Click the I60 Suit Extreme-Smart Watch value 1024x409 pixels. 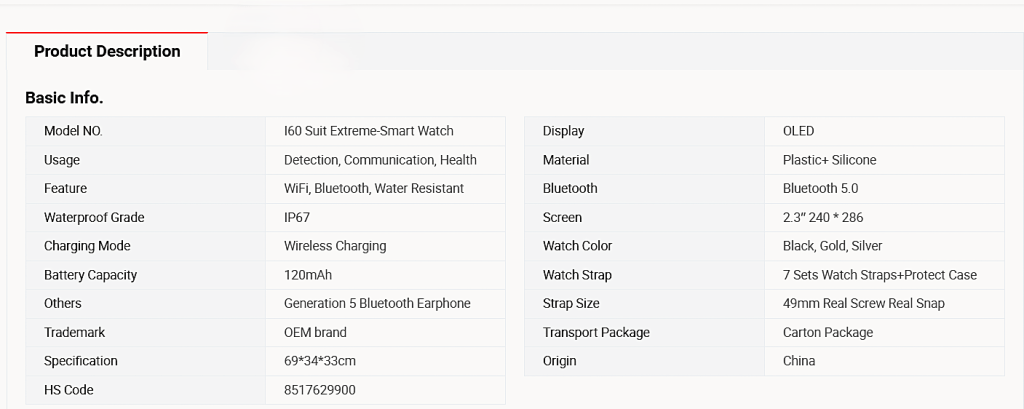point(368,131)
